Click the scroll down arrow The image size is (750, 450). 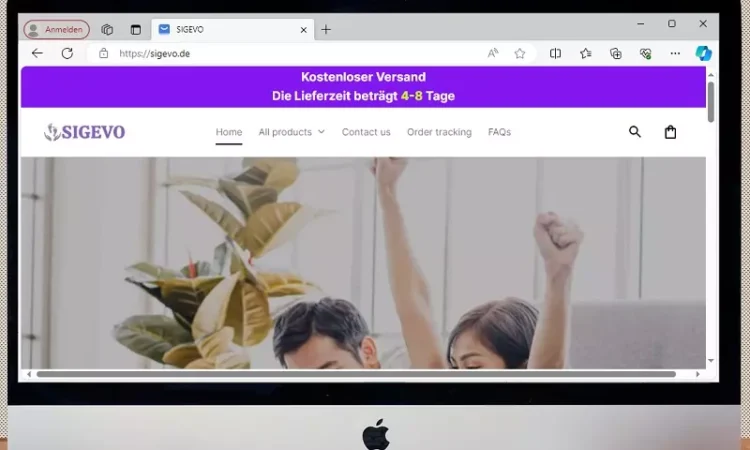[x=711, y=361]
